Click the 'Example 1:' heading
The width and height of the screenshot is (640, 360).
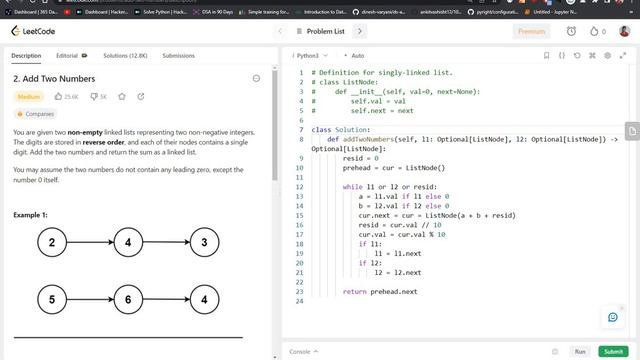(30, 215)
